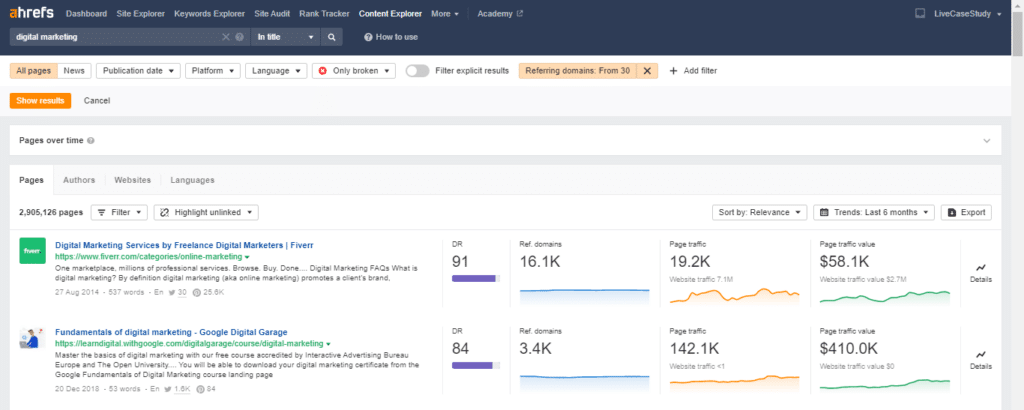Open Details chart for the Fiverr result
1024x410 pixels.
[x=980, y=273]
